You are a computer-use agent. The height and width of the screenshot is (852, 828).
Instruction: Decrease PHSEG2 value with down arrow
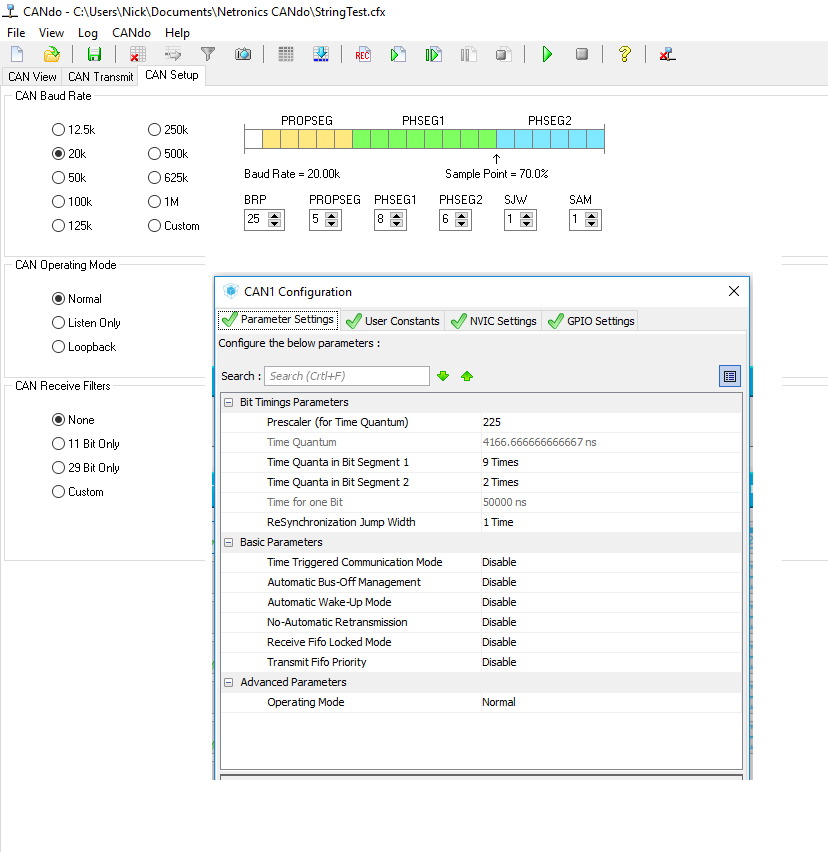pyautogui.click(x=462, y=223)
